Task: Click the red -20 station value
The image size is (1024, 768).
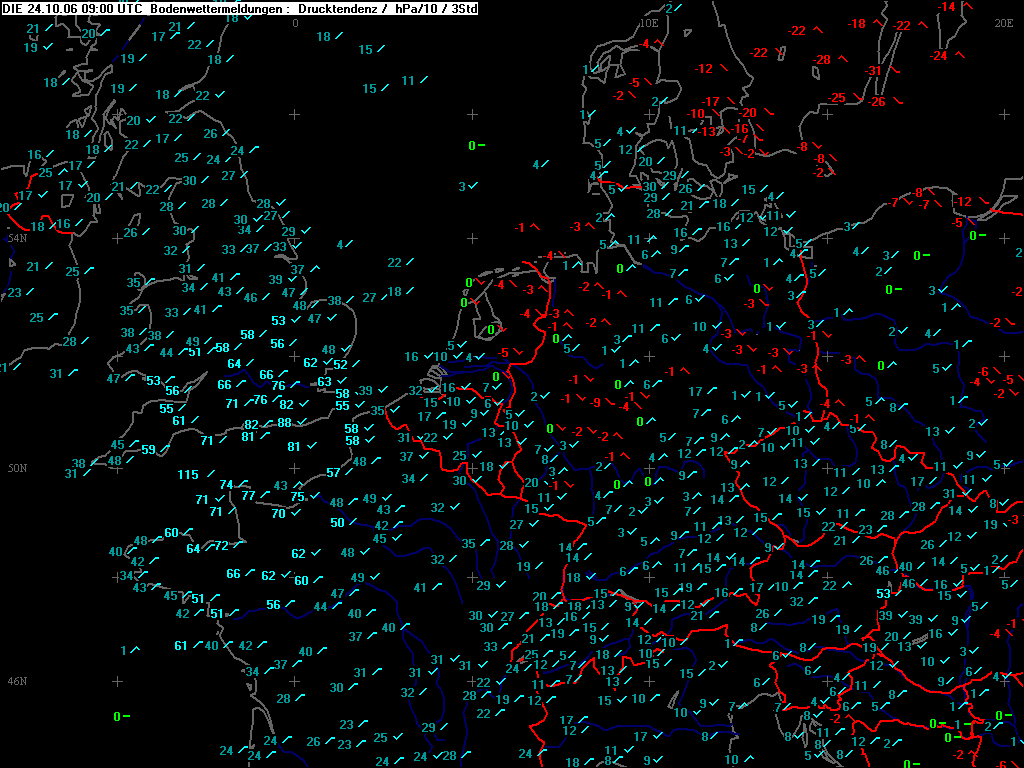Action: (x=747, y=112)
